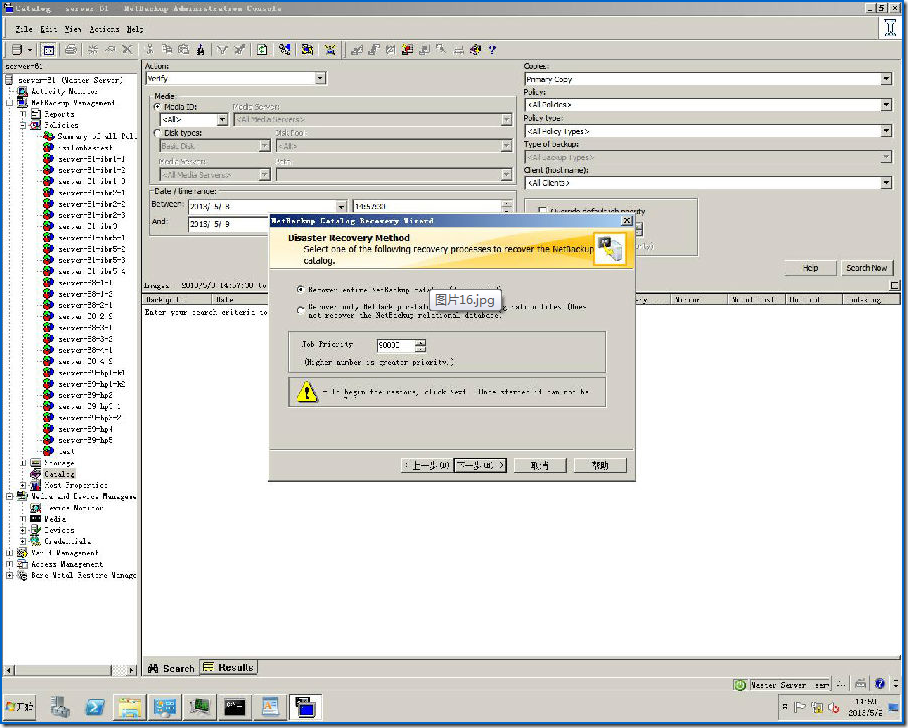Viewport: 908px width, 728px height.
Task: Click the Paste toolbar icon
Action: coord(184,50)
